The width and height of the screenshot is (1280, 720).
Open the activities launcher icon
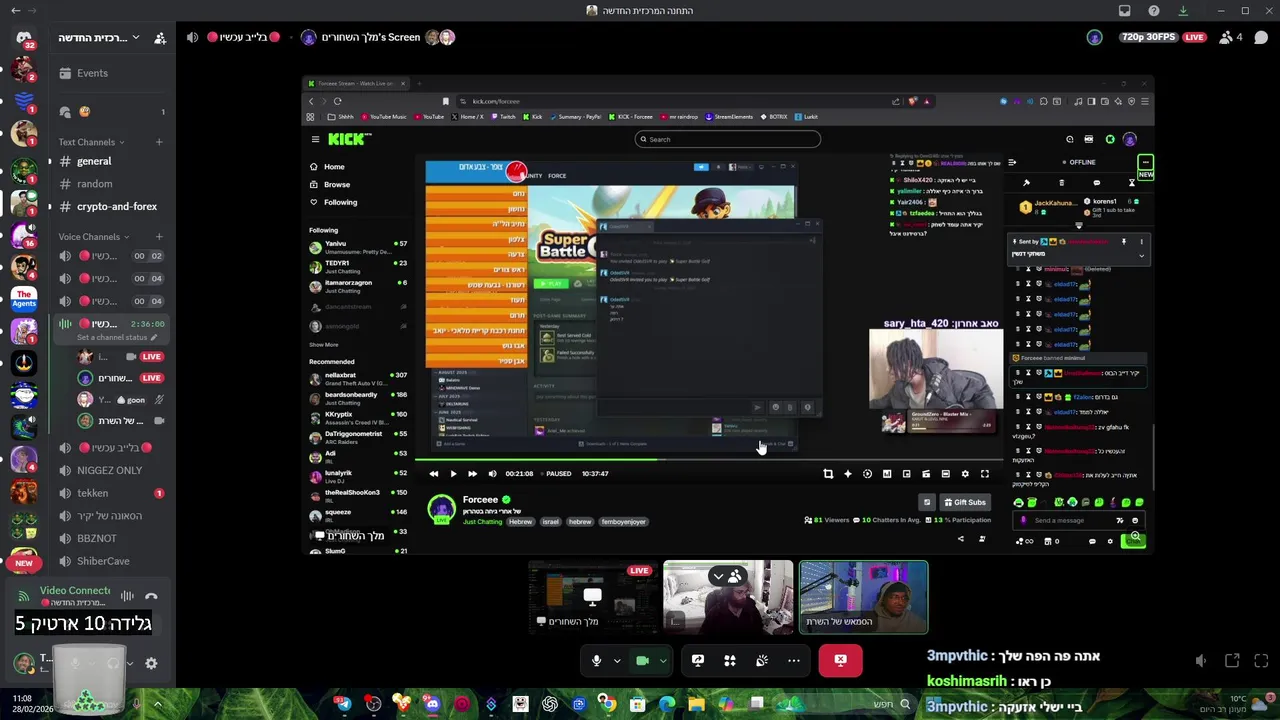pos(730,660)
